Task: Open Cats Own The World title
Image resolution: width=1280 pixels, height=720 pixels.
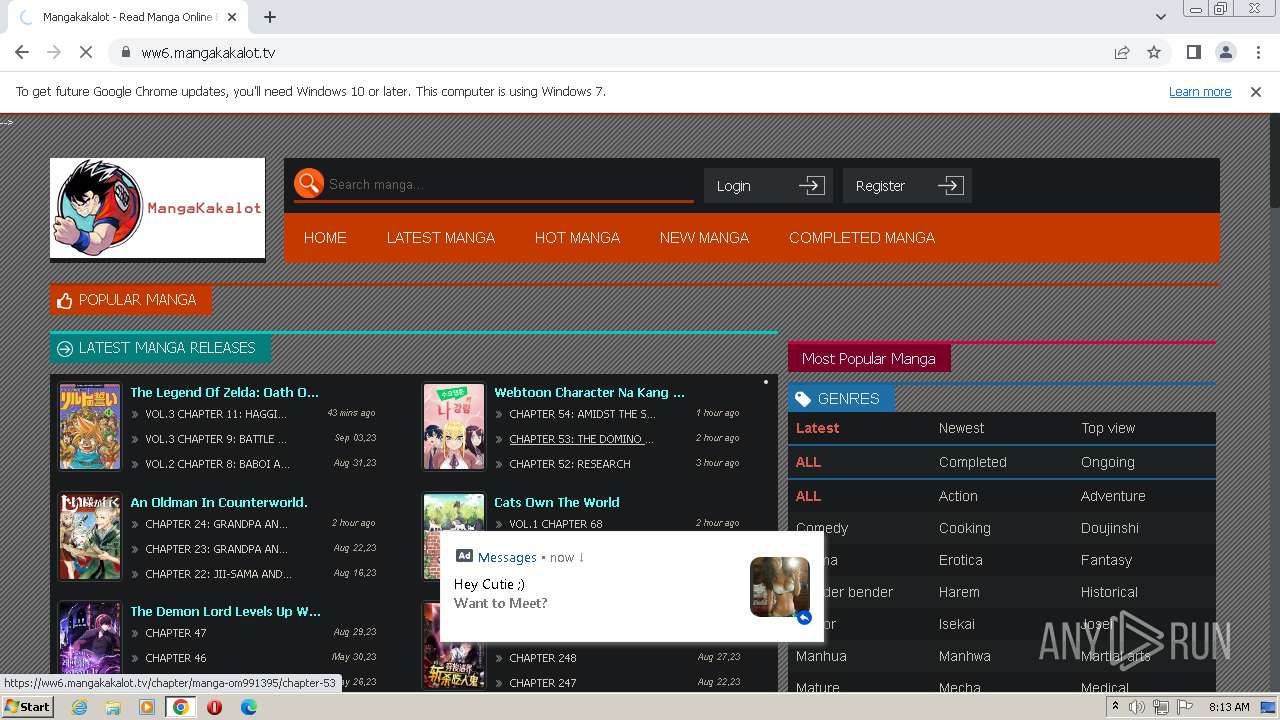Action: (x=557, y=502)
